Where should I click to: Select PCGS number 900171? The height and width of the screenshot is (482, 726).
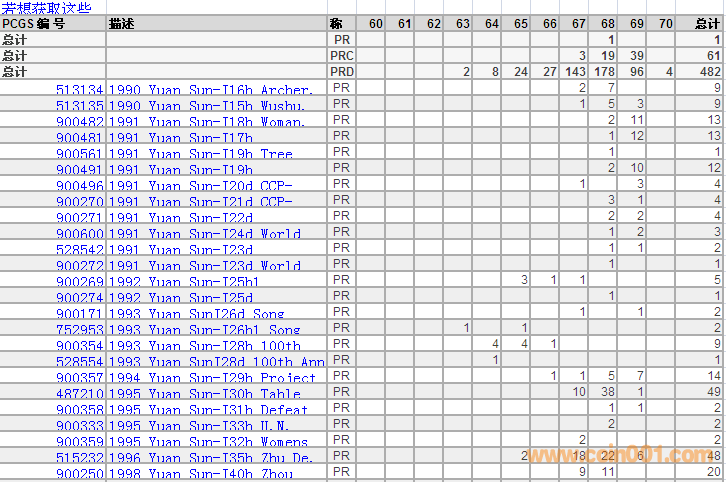click(80, 314)
